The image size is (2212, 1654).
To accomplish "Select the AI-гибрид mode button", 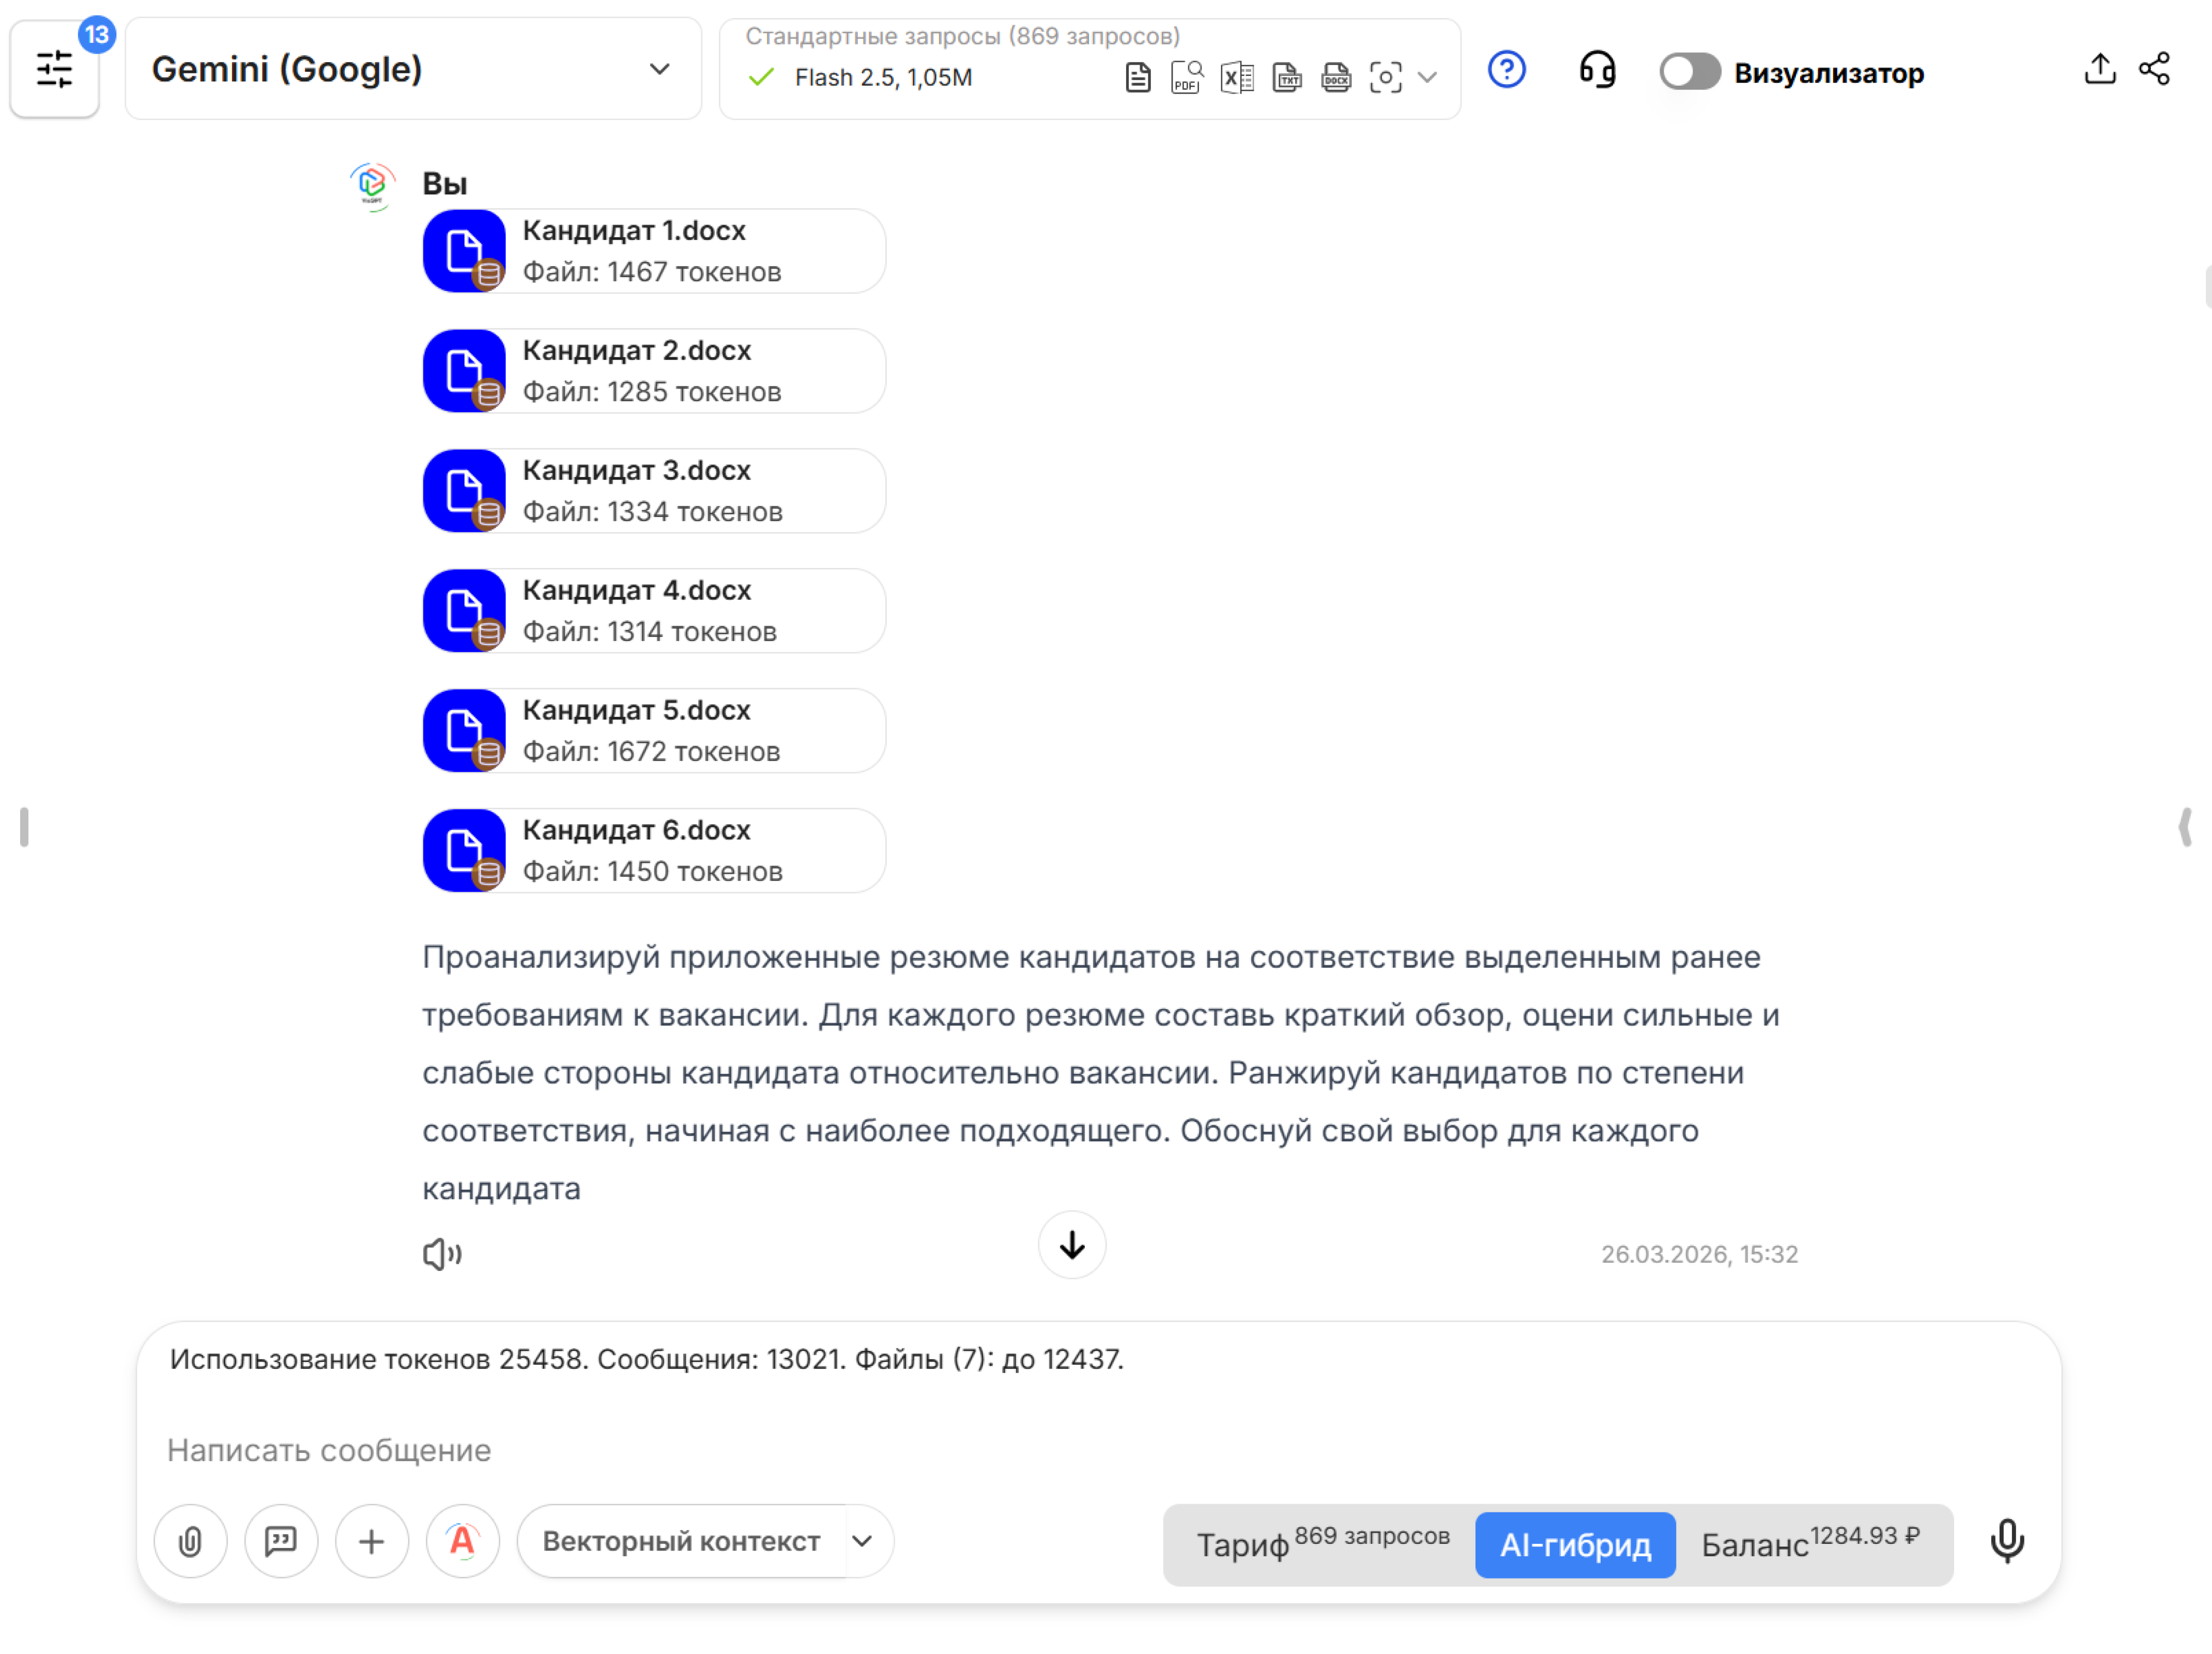I will pos(1574,1544).
